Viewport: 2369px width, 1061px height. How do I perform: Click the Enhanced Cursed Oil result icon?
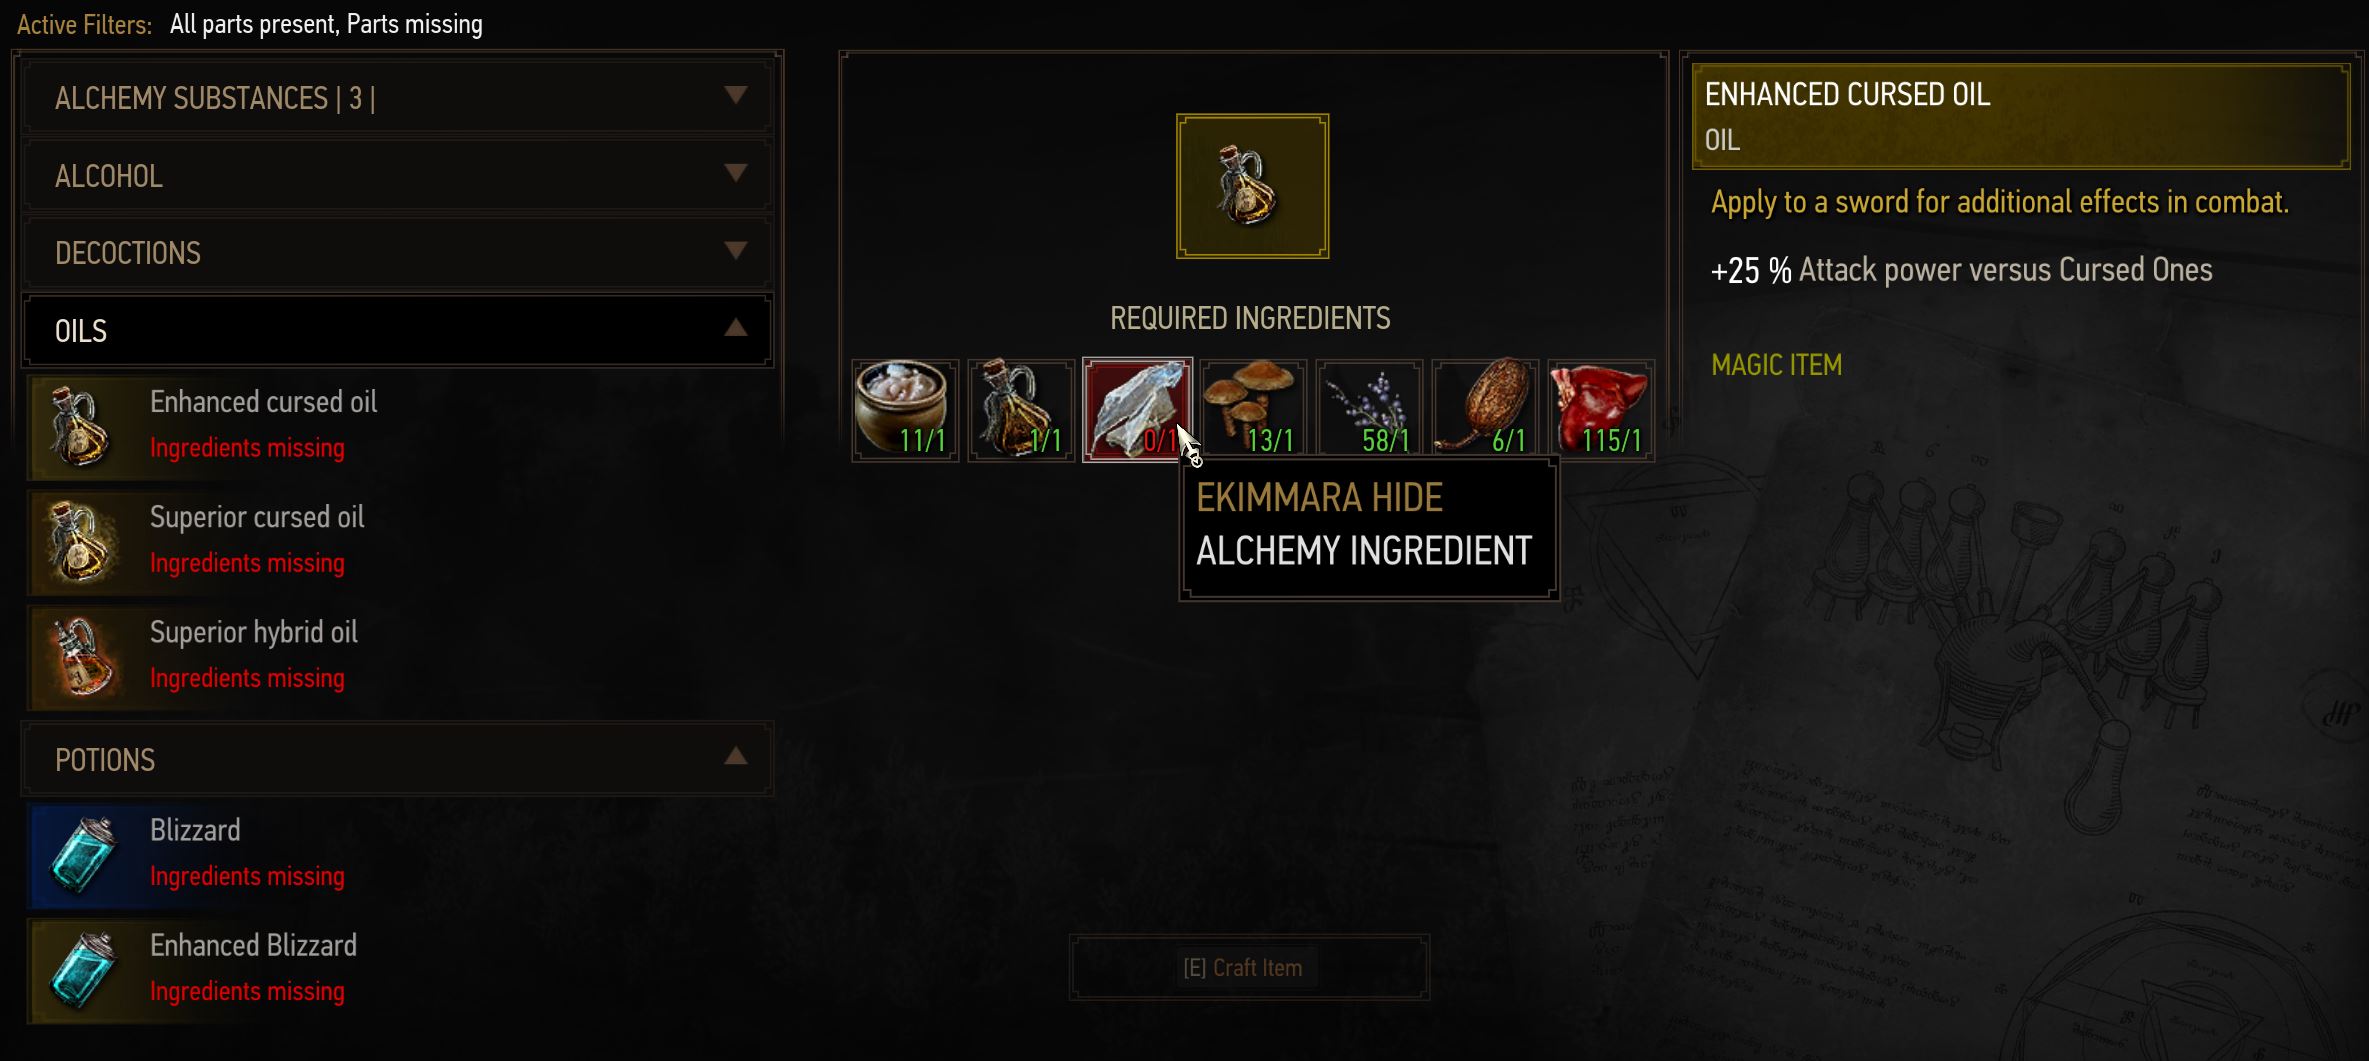[x=1252, y=186]
